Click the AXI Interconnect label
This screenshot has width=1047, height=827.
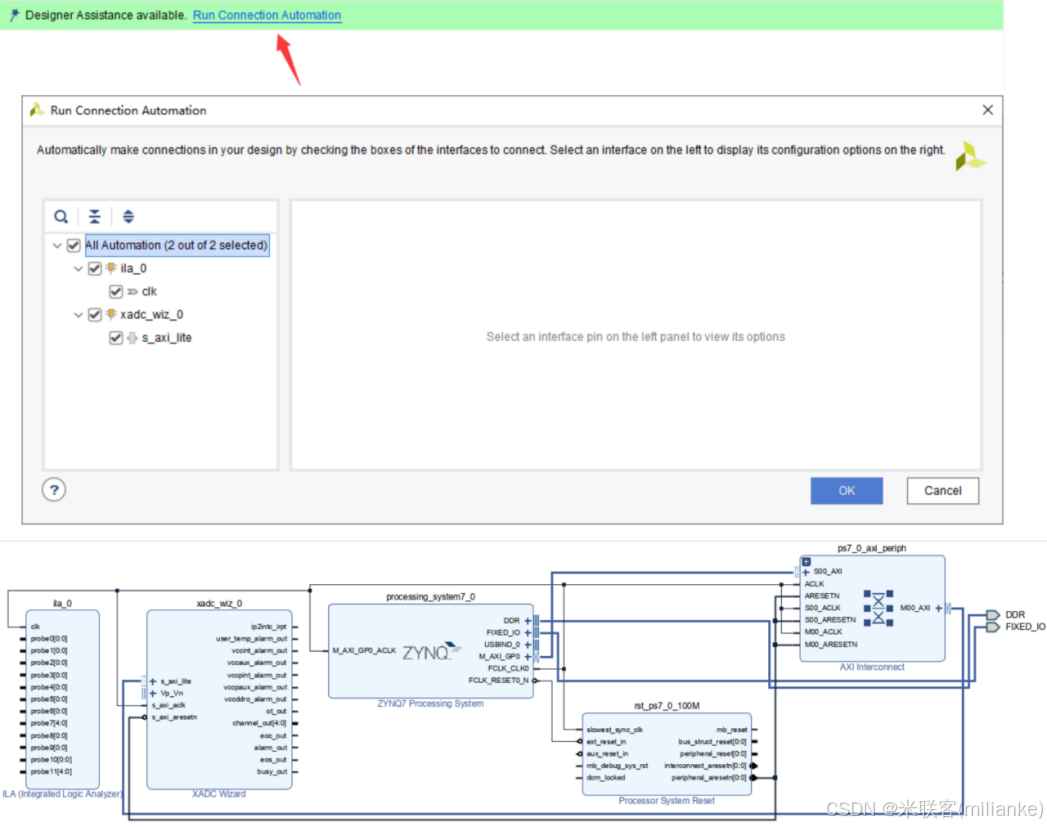click(x=872, y=667)
